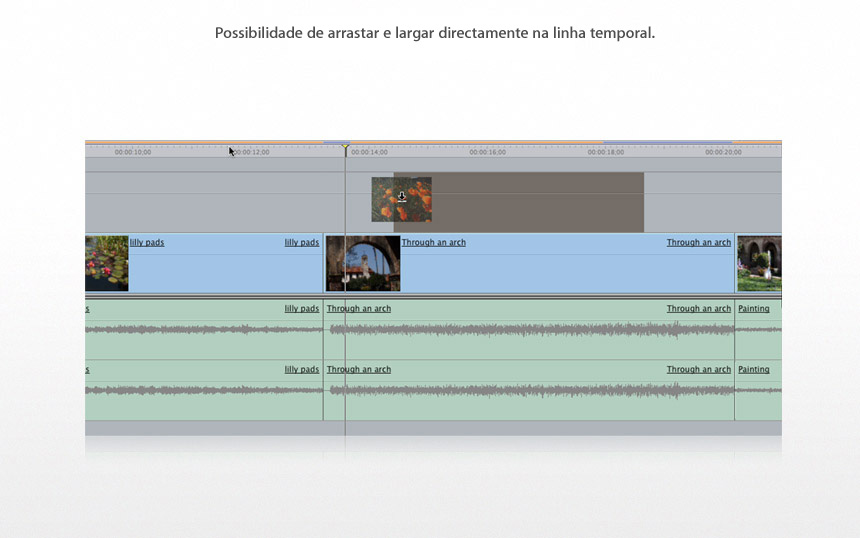Click right 'Through an arch' label, first audio track

[x=698, y=309]
